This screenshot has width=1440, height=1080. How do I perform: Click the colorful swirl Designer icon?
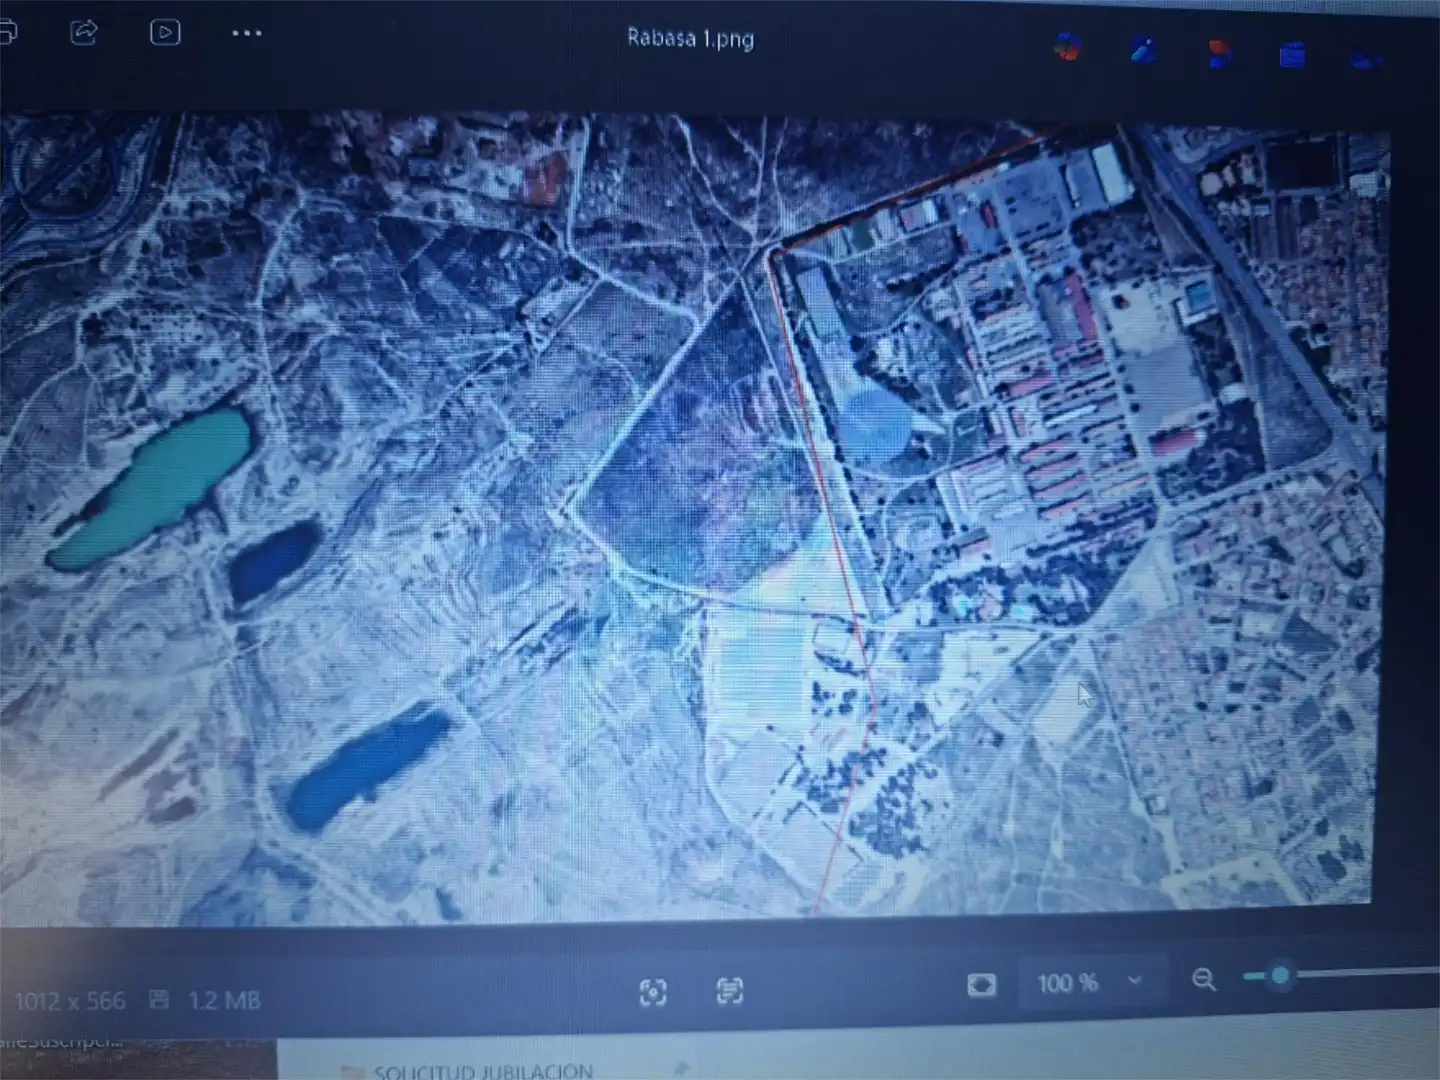(1068, 46)
